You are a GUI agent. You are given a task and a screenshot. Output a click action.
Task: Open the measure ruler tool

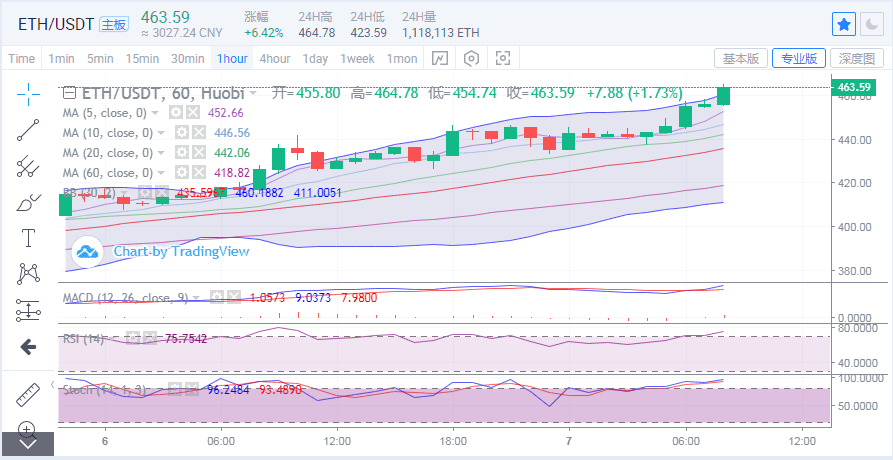[x=28, y=395]
